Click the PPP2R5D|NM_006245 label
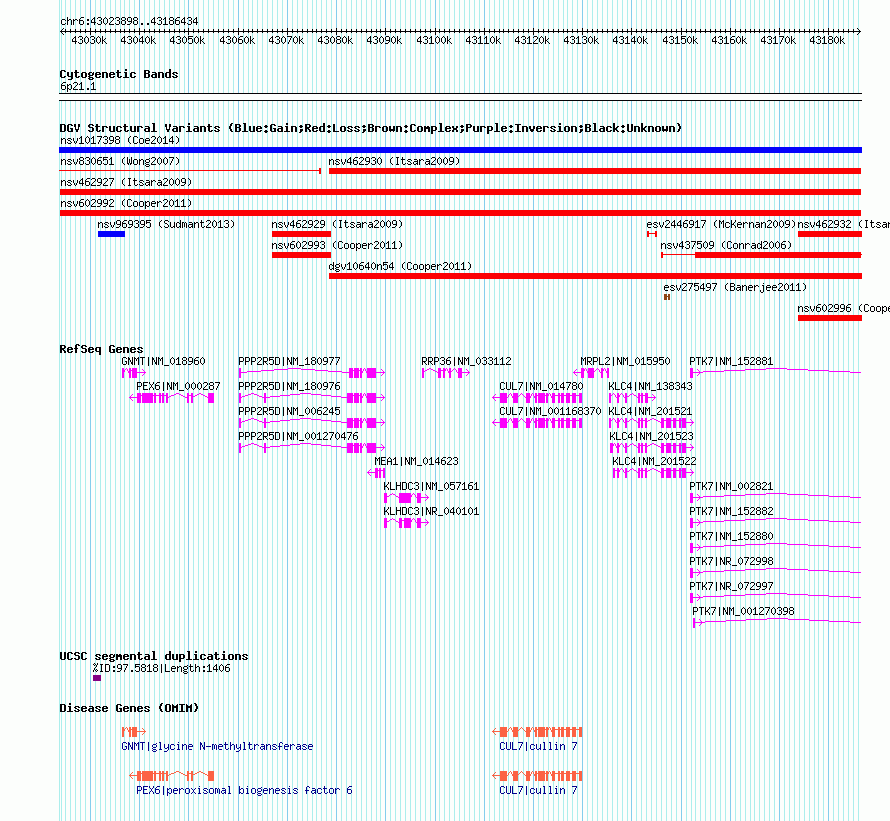The width and height of the screenshot is (890, 821). coord(289,411)
